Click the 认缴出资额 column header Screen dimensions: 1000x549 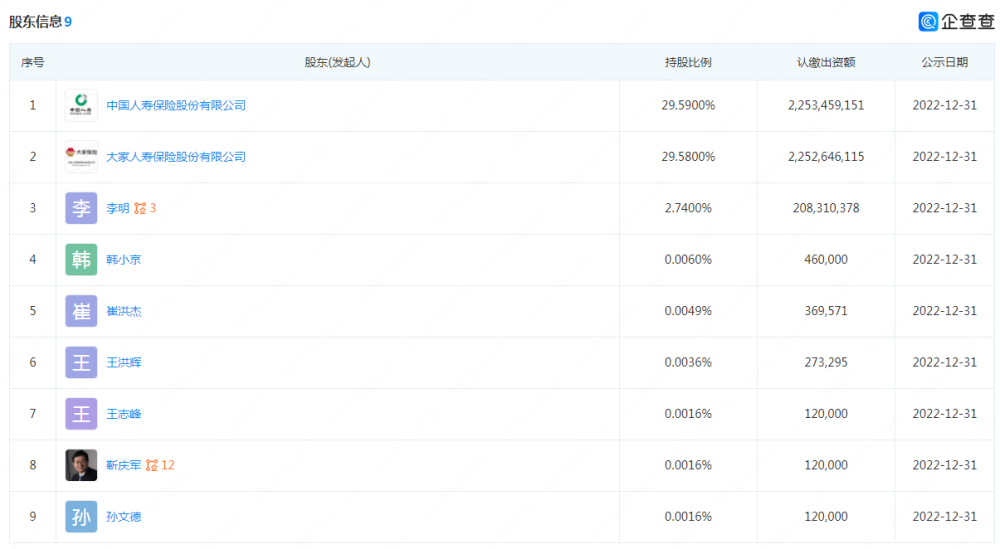point(826,62)
